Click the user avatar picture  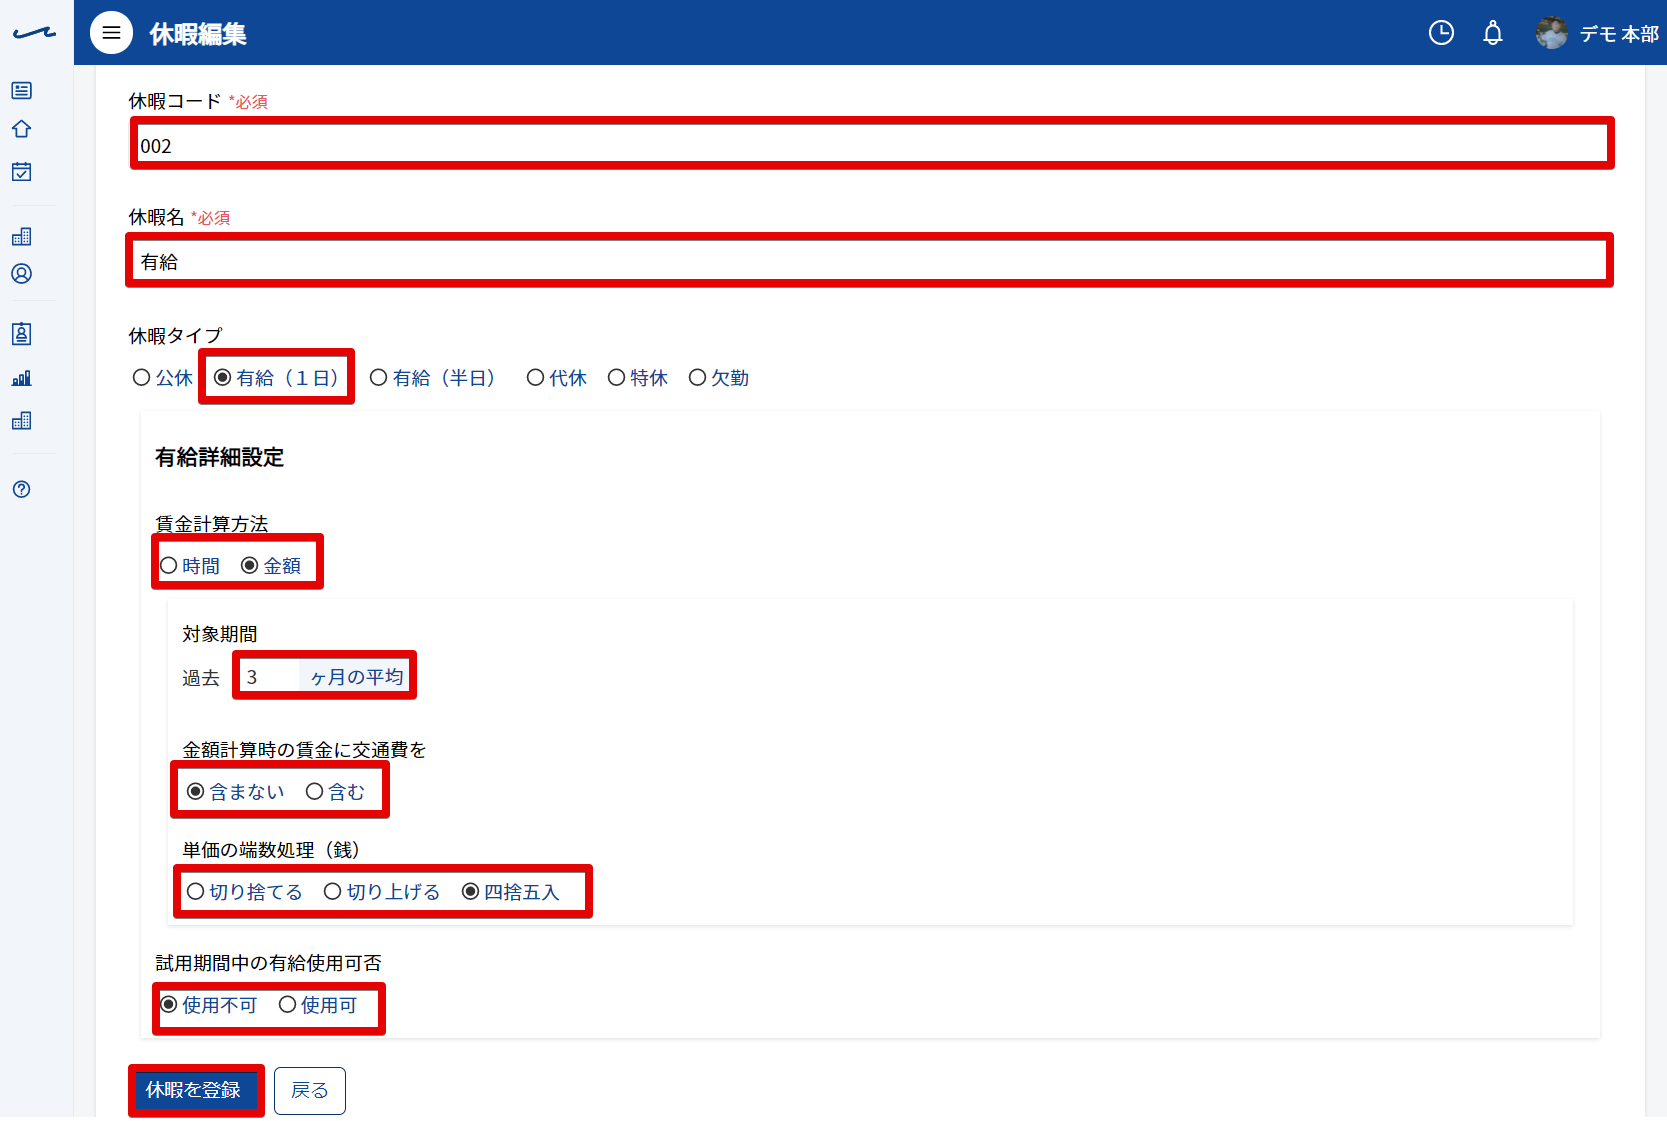[x=1551, y=33]
